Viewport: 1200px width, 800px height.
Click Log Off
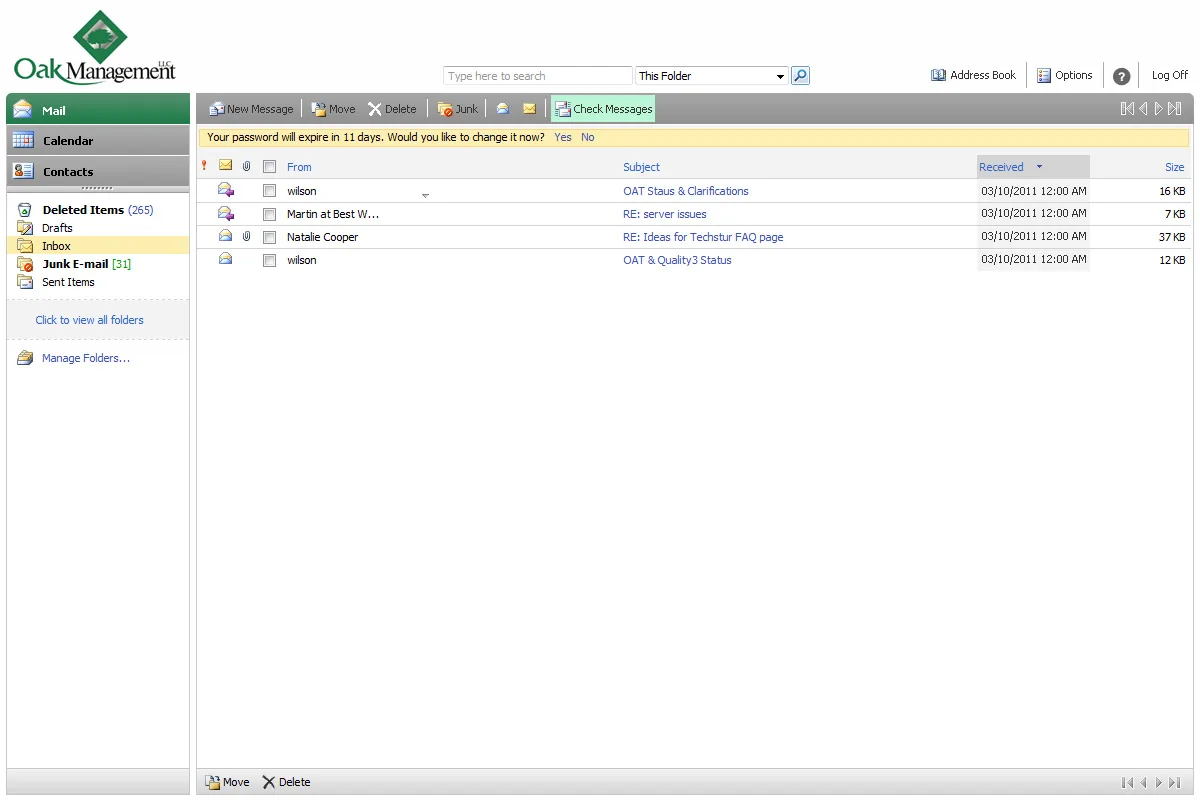point(1169,75)
